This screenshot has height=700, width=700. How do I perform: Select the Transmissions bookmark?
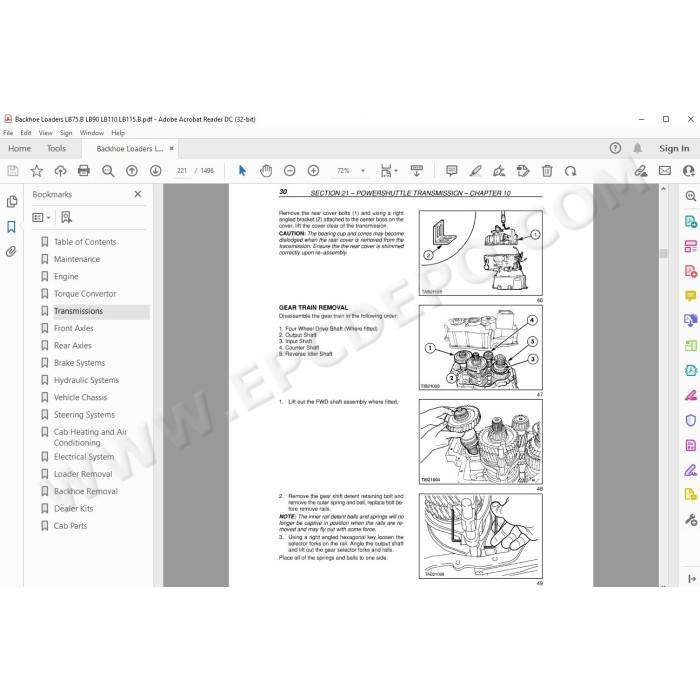pos(78,311)
